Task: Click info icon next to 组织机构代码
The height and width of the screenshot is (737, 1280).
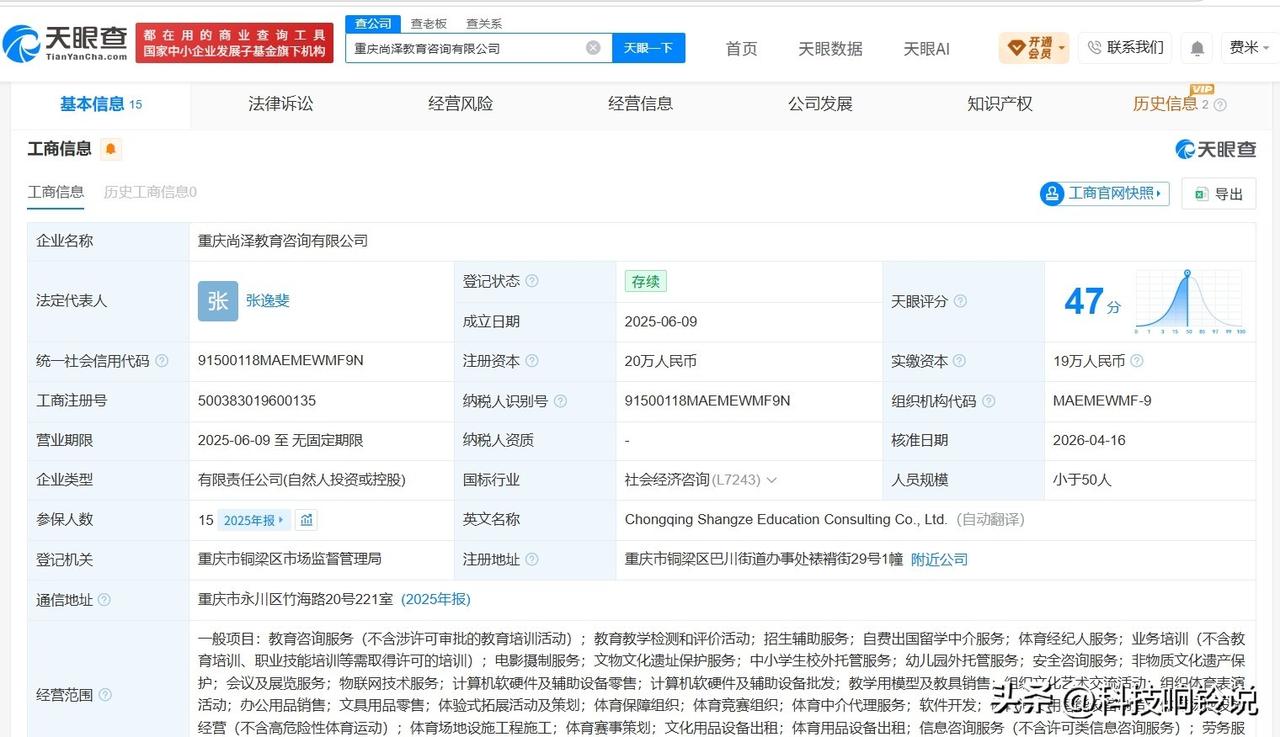Action: (988, 401)
